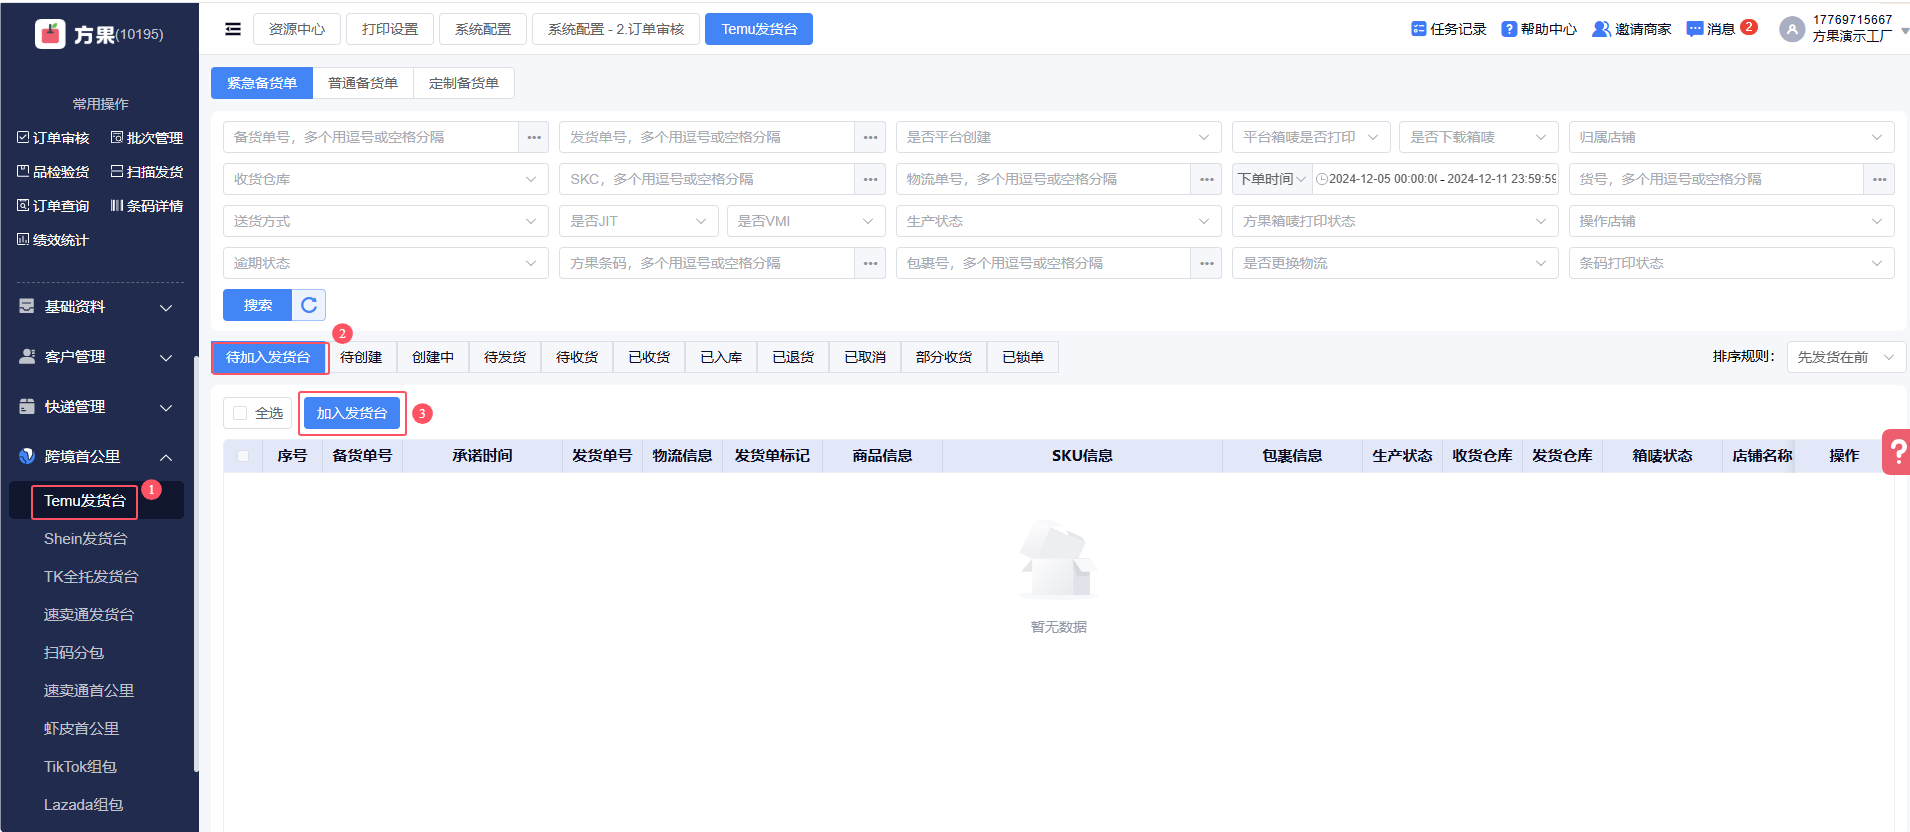Open 帮助中心 help center icon
The height and width of the screenshot is (832, 1910).
1509,29
